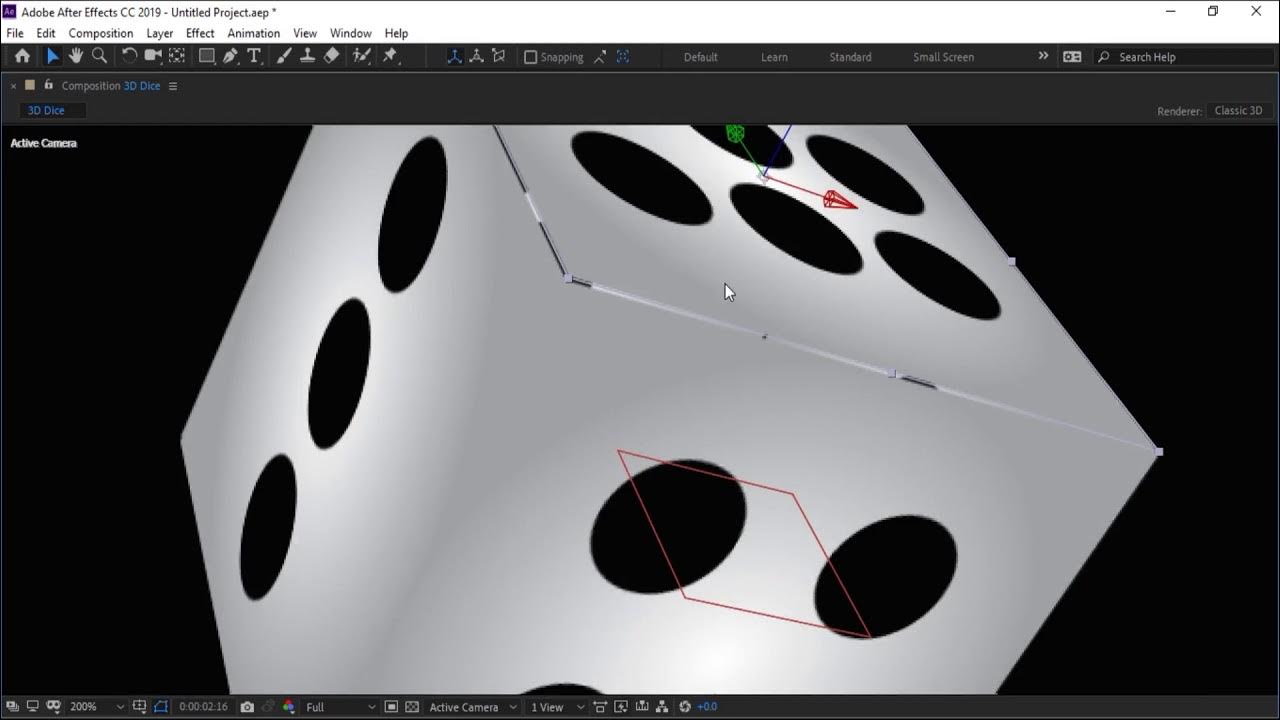Open the Window menu
The image size is (1280, 720).
(x=351, y=33)
